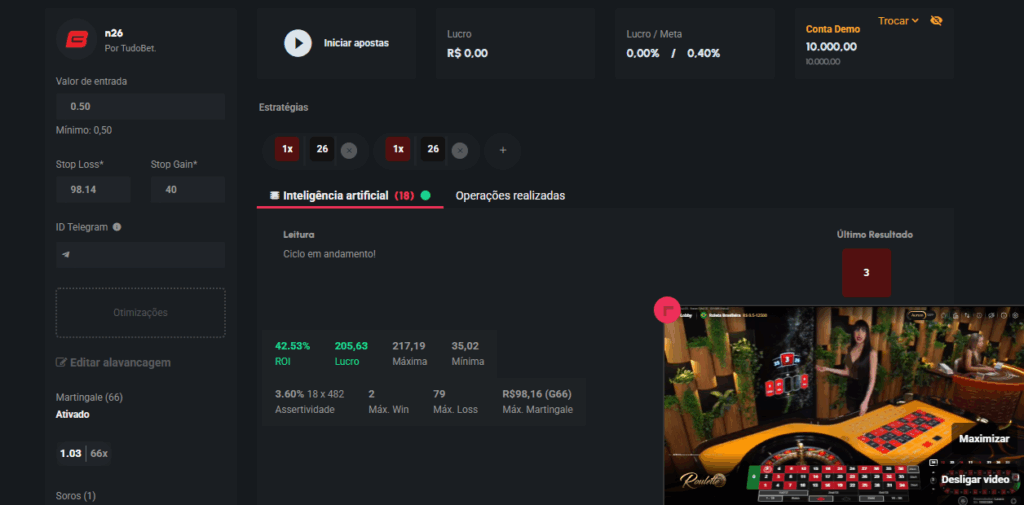Screen dimensions: 1024x505
Task: Open the Trocar account dropdown
Action: click(x=898, y=21)
